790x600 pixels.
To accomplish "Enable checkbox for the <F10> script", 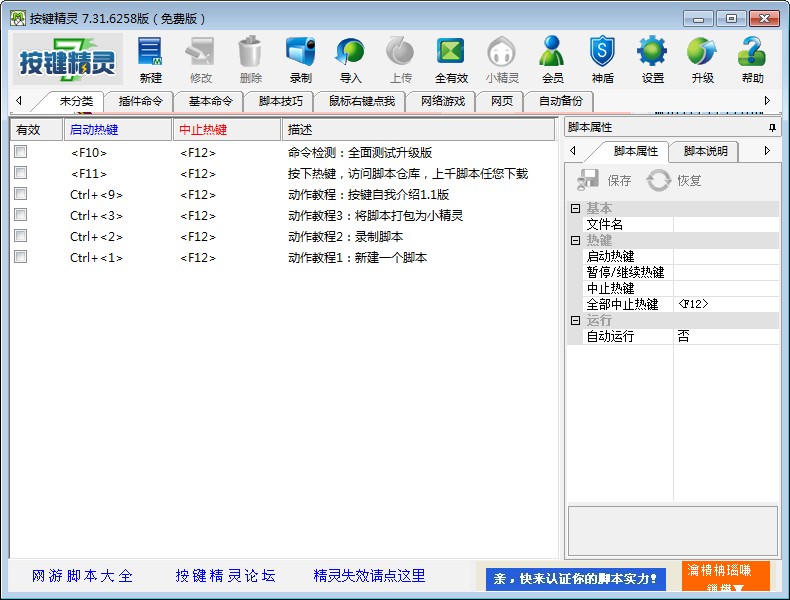I will click(x=21, y=152).
